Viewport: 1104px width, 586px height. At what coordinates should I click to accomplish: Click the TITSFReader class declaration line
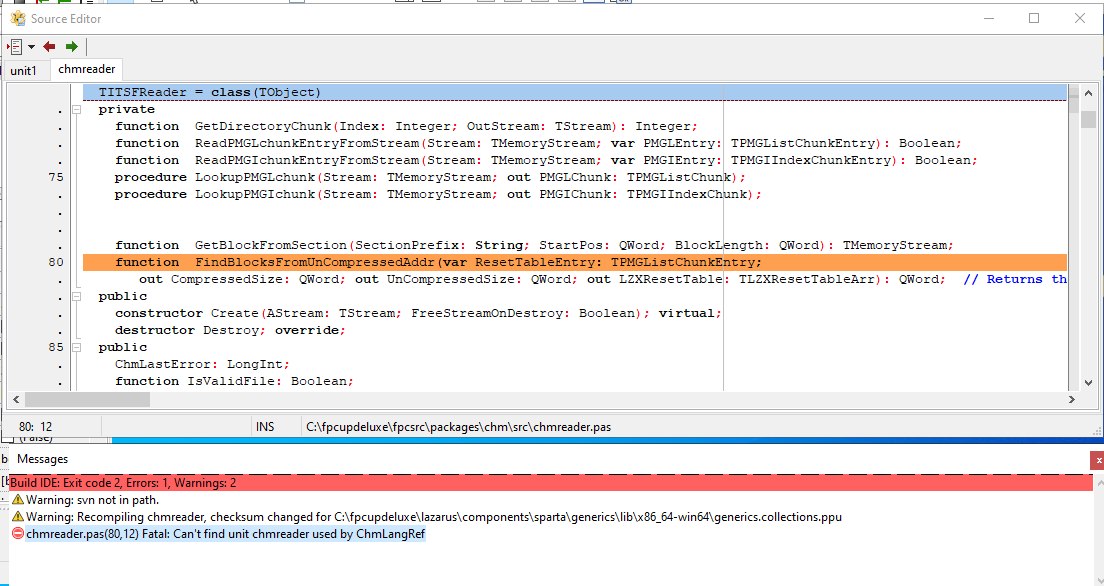coord(575,92)
